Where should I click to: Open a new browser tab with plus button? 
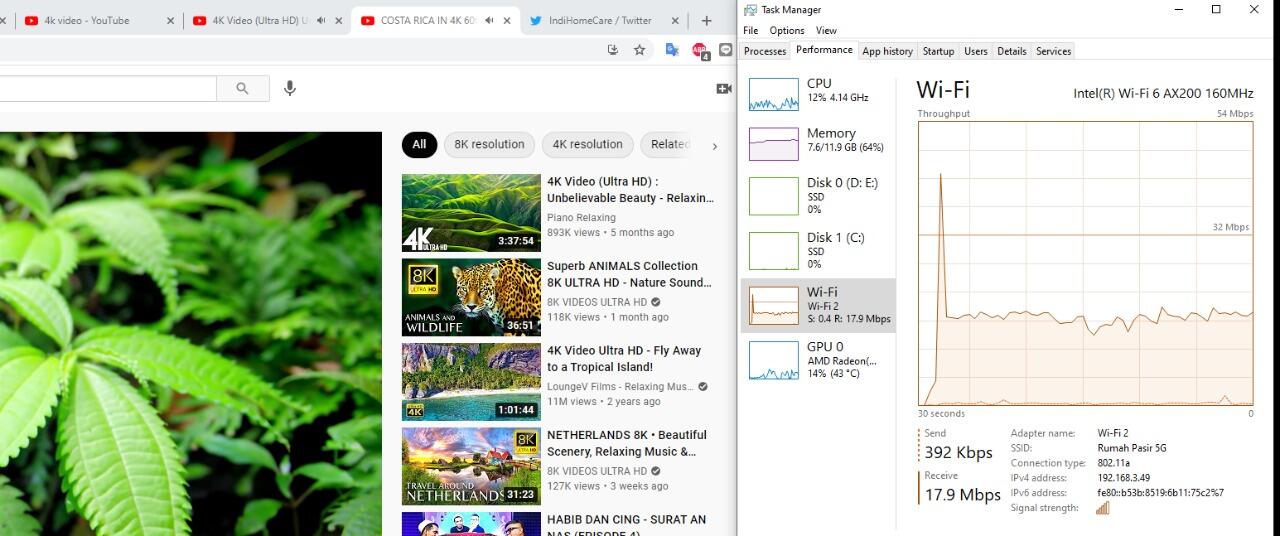[706, 20]
